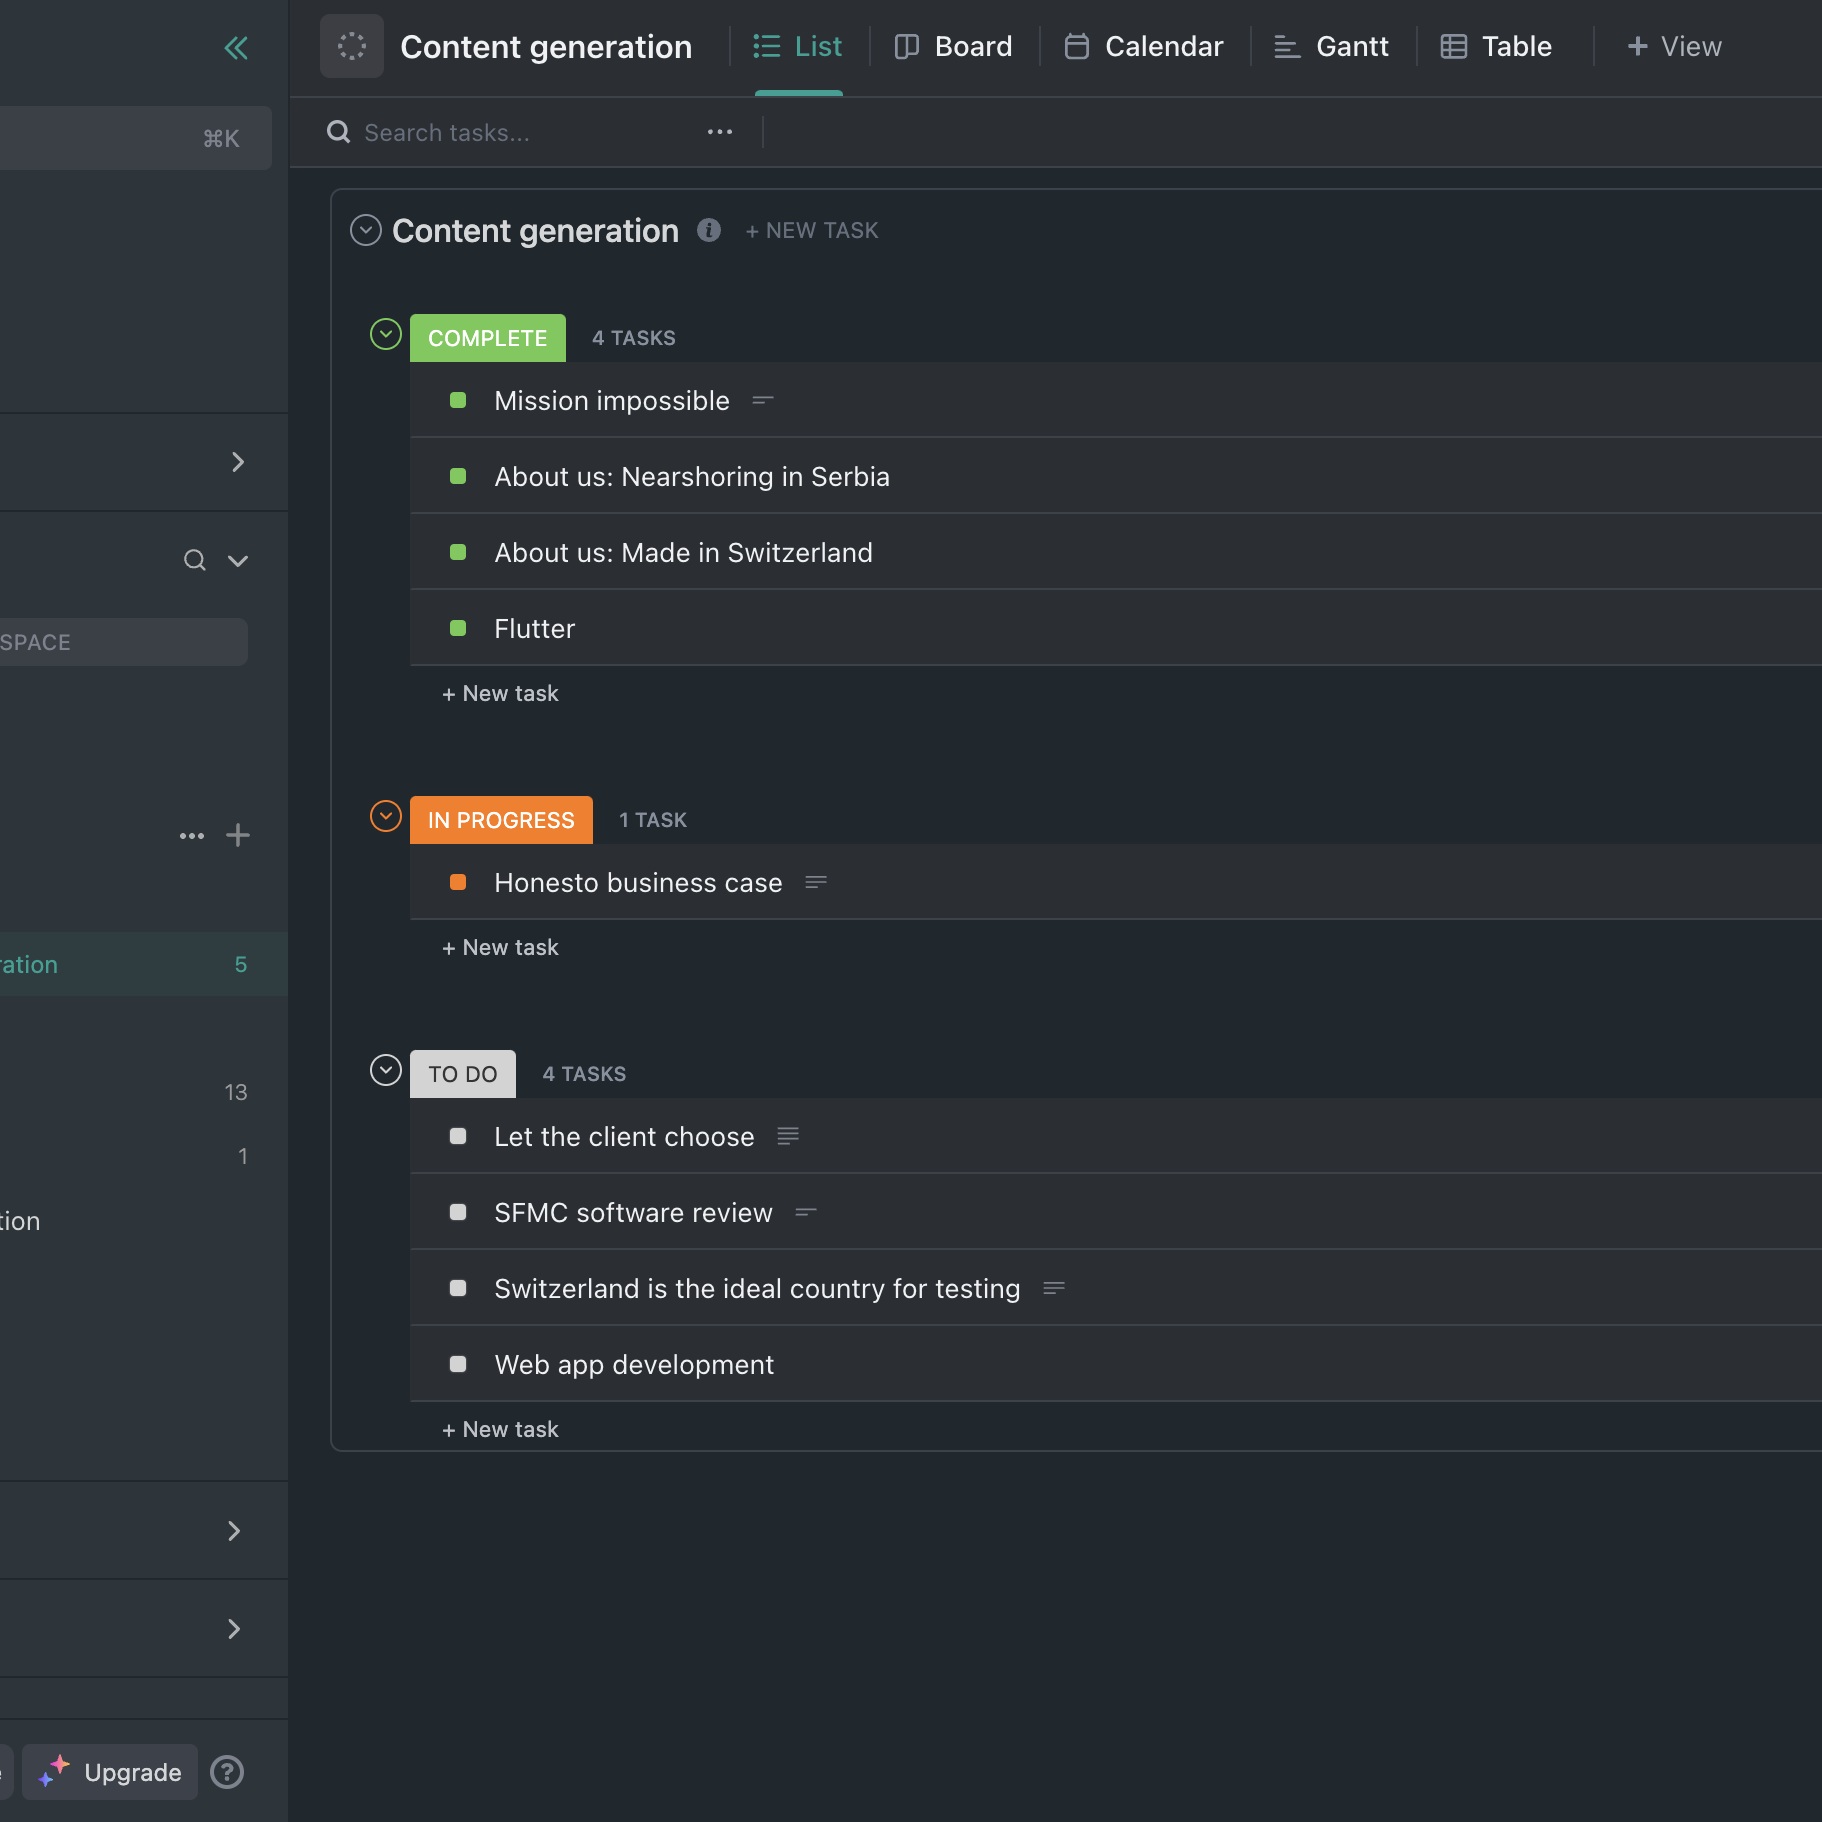The width and height of the screenshot is (1822, 1822).
Task: Collapse the Content generation list section
Action: click(366, 230)
